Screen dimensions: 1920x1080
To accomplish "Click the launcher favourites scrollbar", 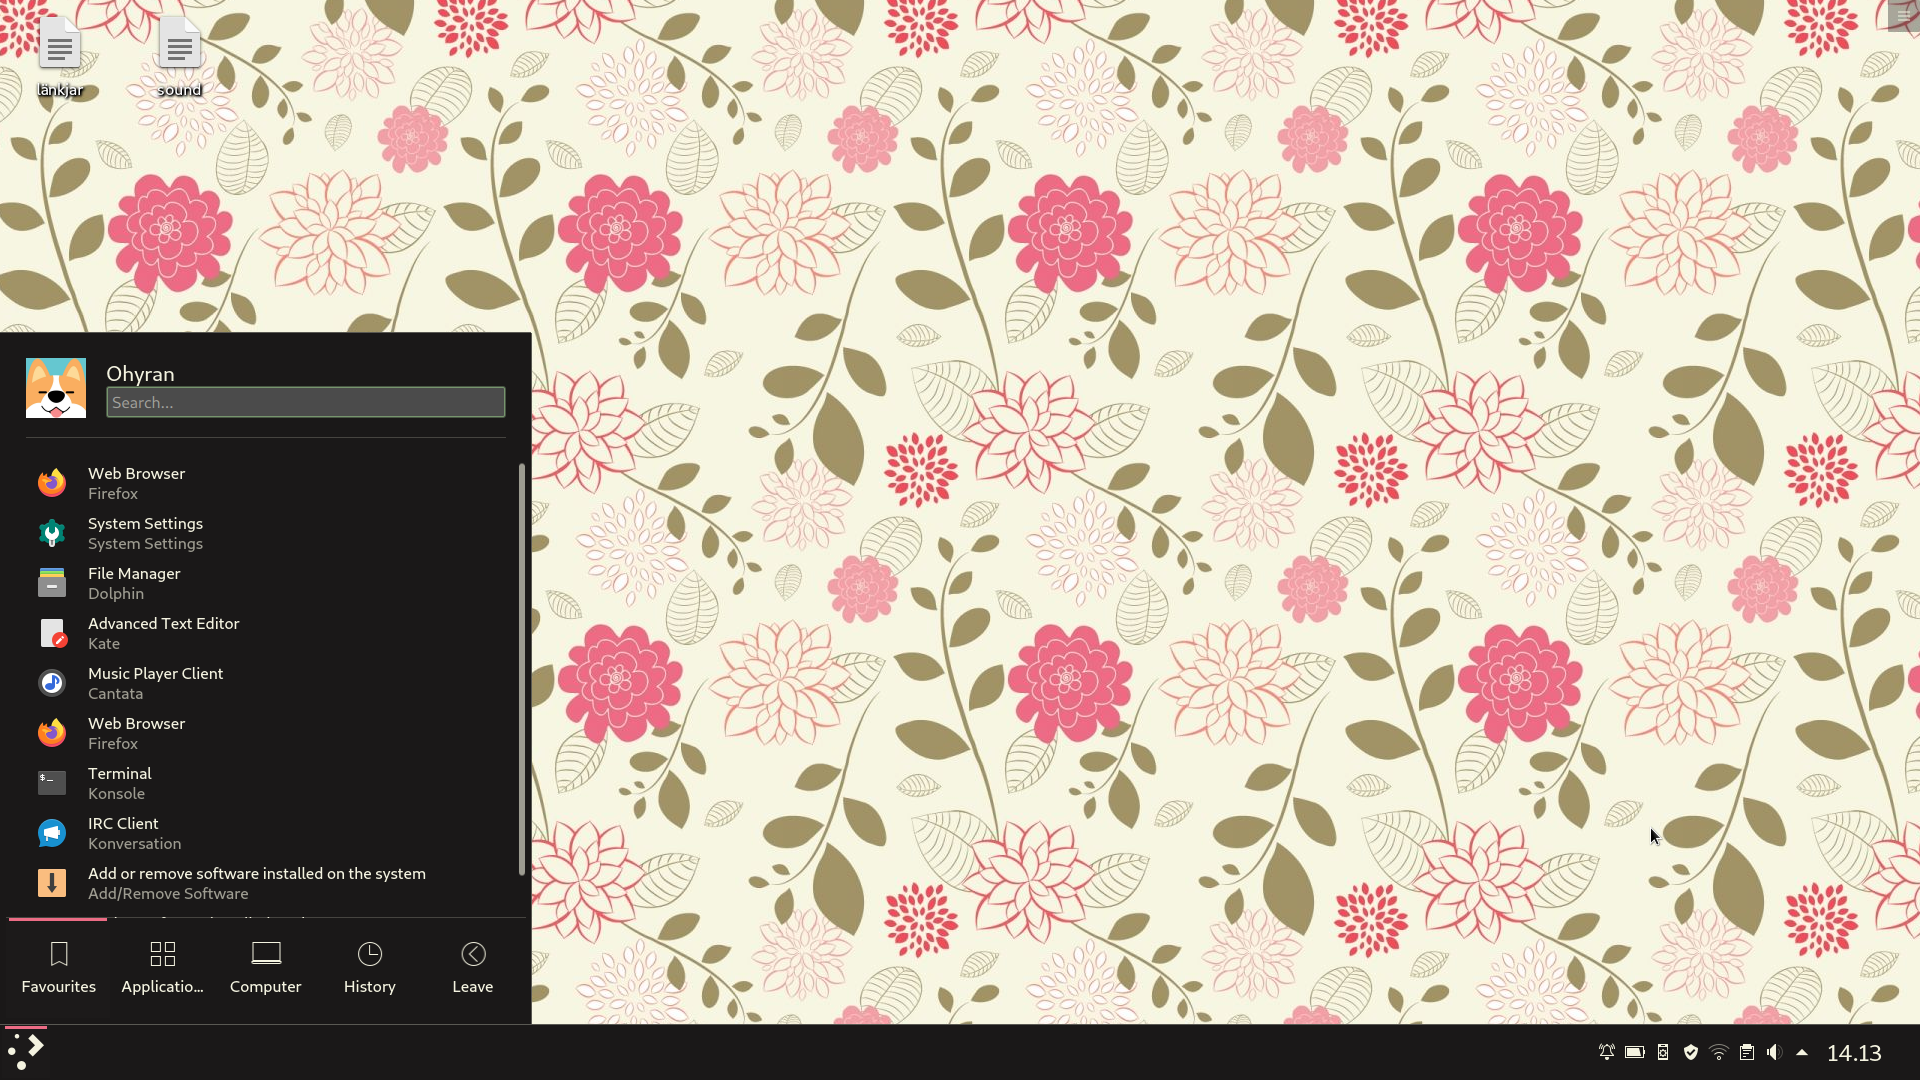I will click(521, 668).
